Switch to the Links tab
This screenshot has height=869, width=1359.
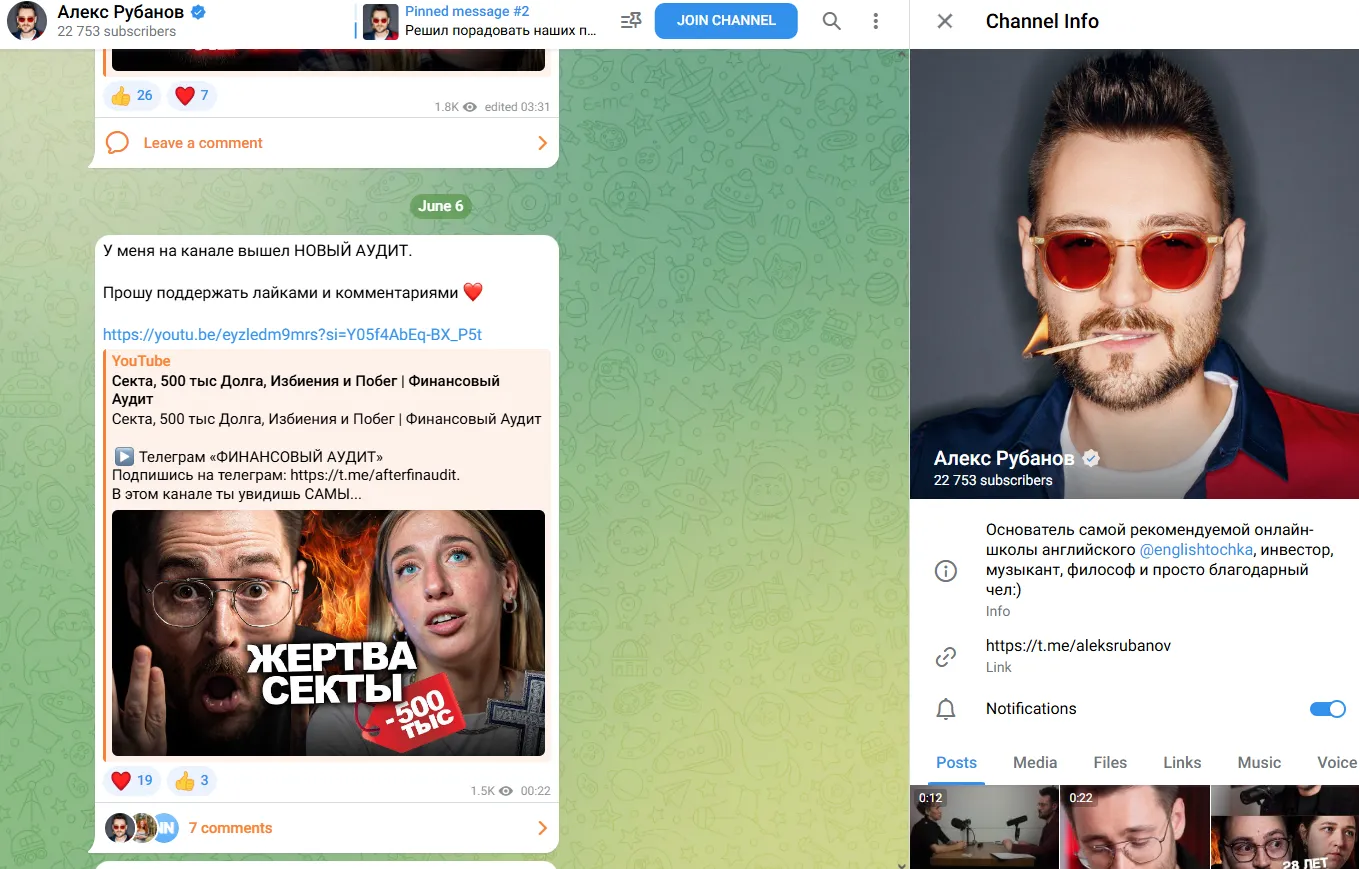click(x=1182, y=762)
